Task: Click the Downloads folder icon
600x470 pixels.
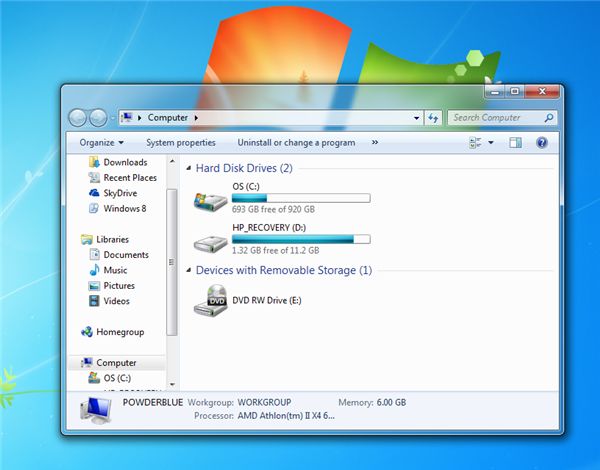Action: click(94, 162)
